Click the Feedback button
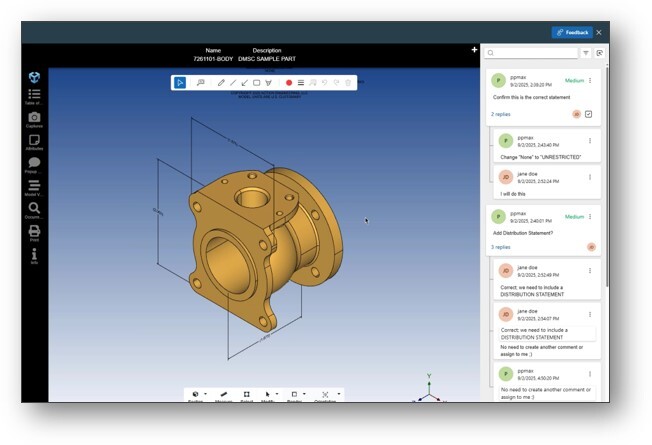The width and height of the screenshot is (652, 445). tap(572, 32)
